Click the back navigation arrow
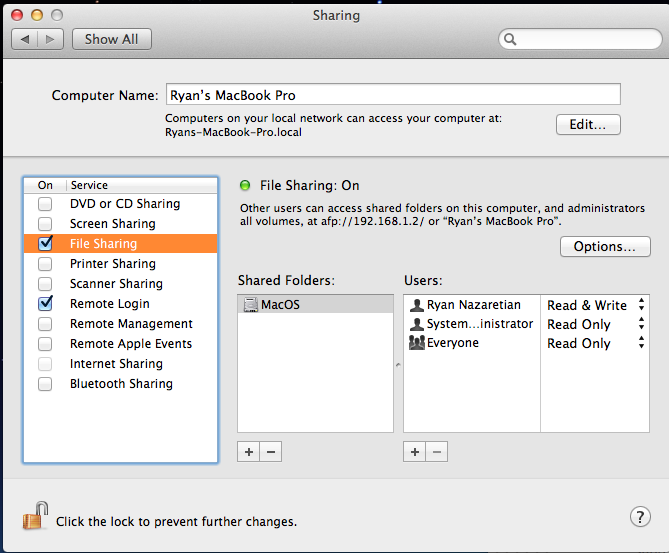Screen dimensions: 669x553 pos(25,39)
